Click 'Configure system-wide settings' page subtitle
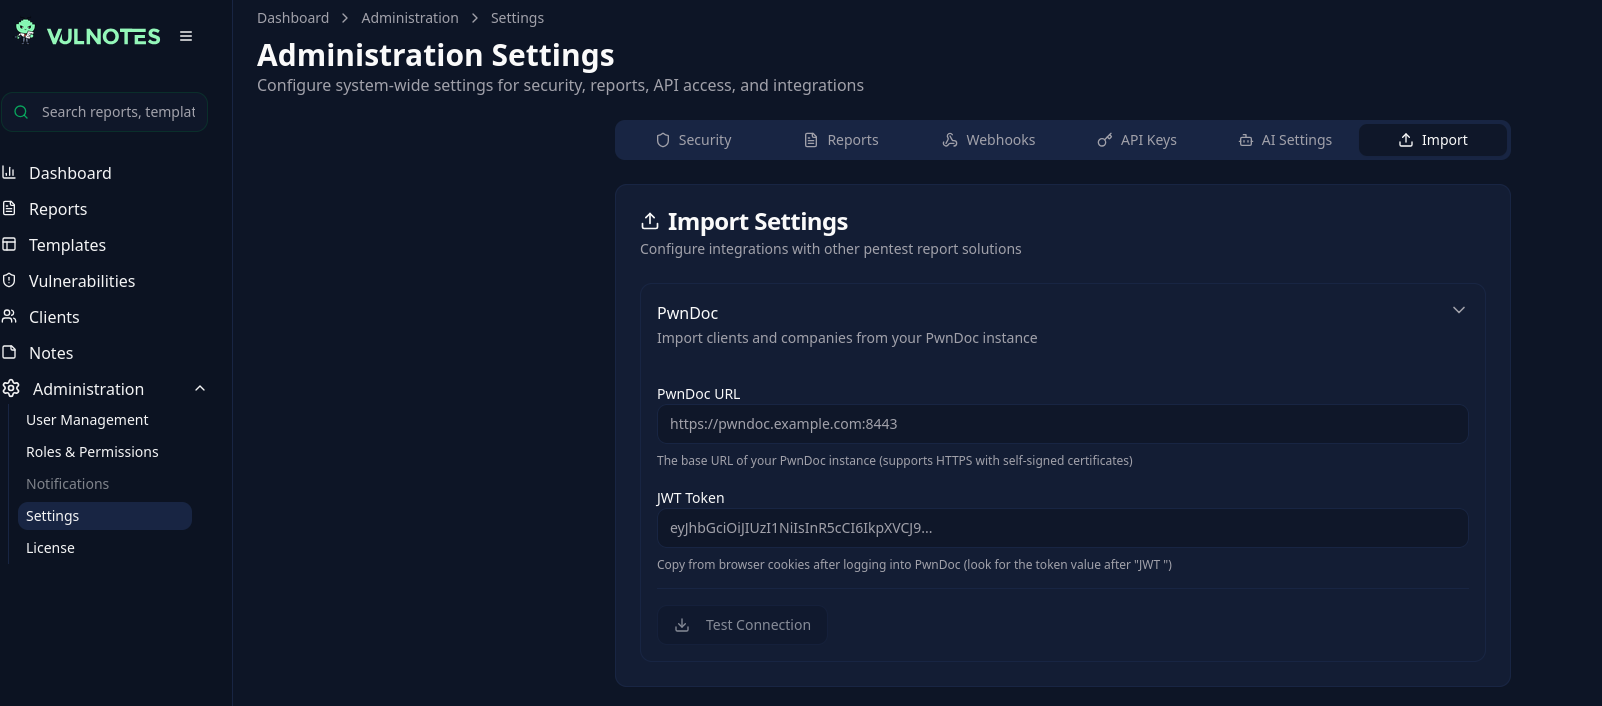This screenshot has height=706, width=1602. point(560,86)
